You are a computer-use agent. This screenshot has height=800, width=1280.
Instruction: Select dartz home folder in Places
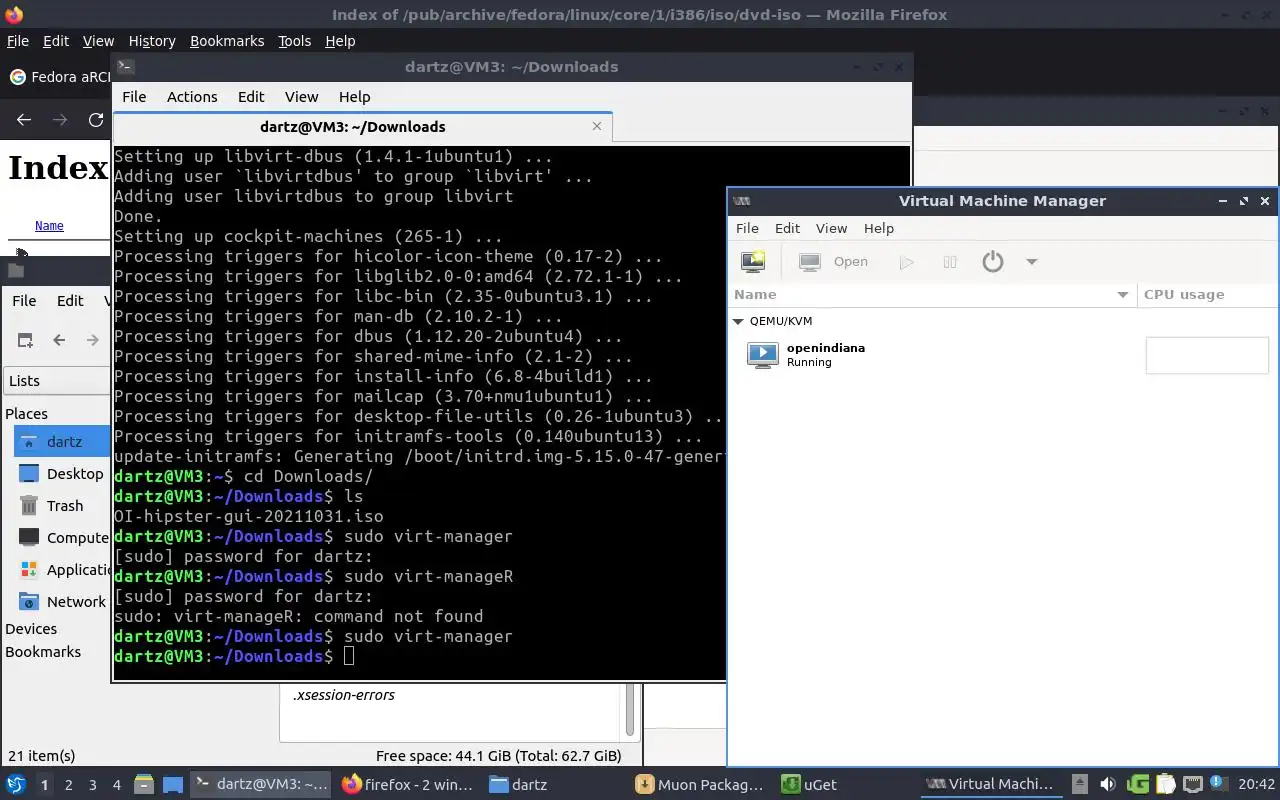coord(62,442)
